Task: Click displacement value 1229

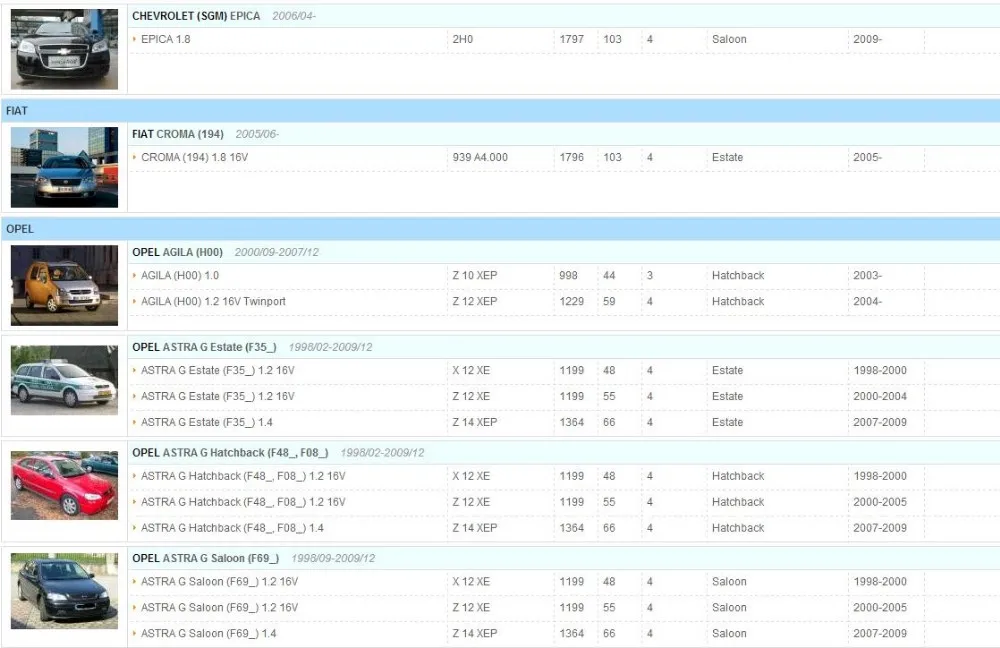Action: pos(571,301)
